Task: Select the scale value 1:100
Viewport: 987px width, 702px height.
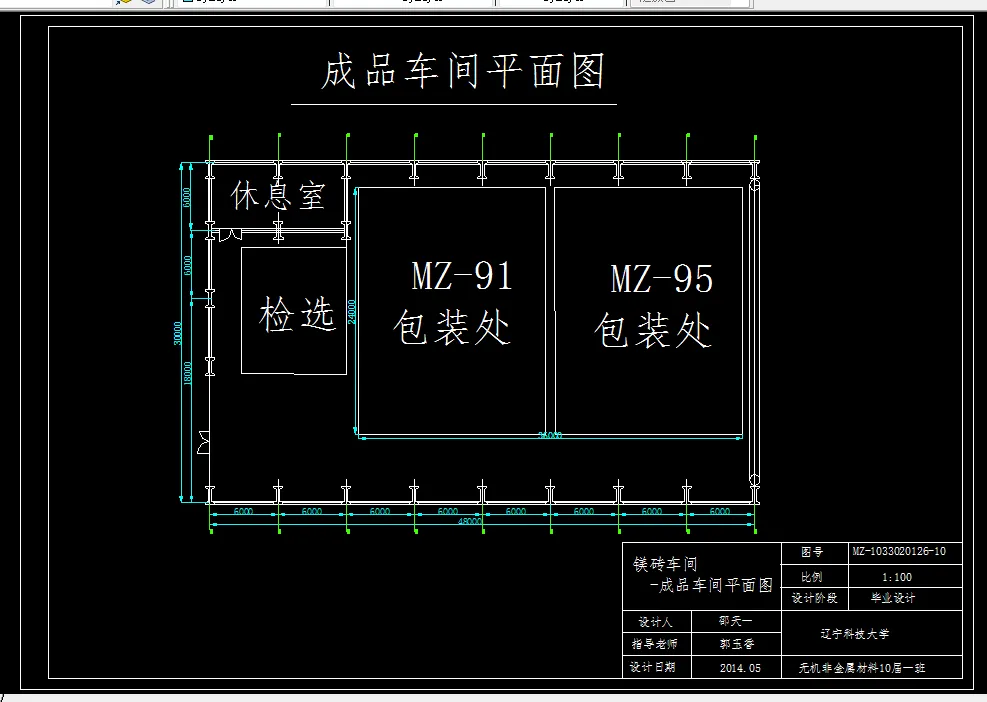Action: click(897, 577)
